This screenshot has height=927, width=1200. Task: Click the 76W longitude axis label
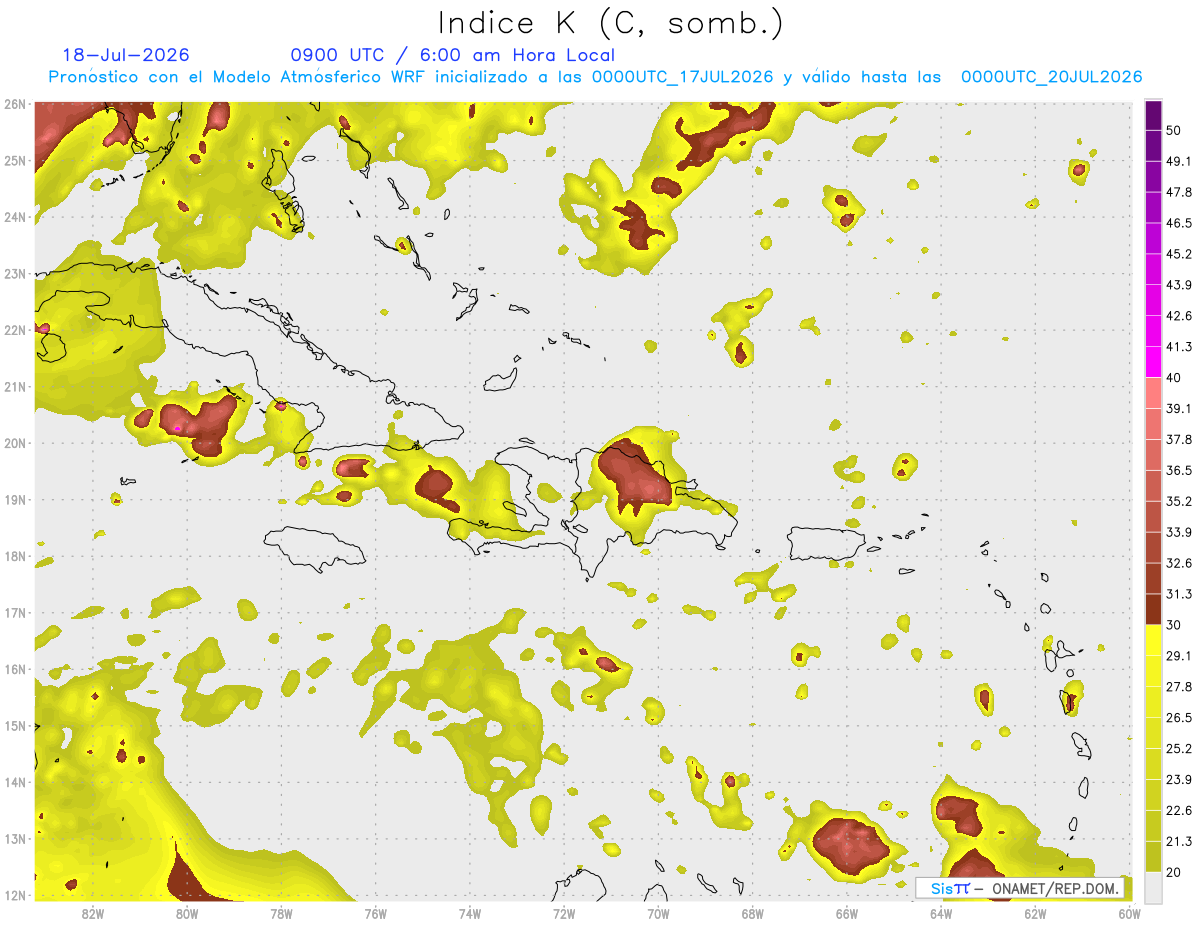click(x=375, y=913)
